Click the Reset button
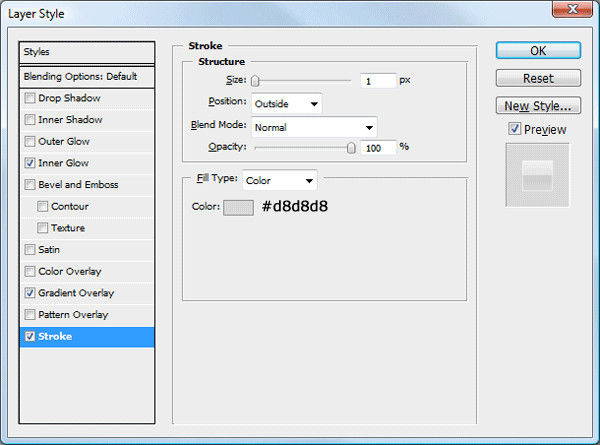The image size is (600, 445). pos(538,78)
